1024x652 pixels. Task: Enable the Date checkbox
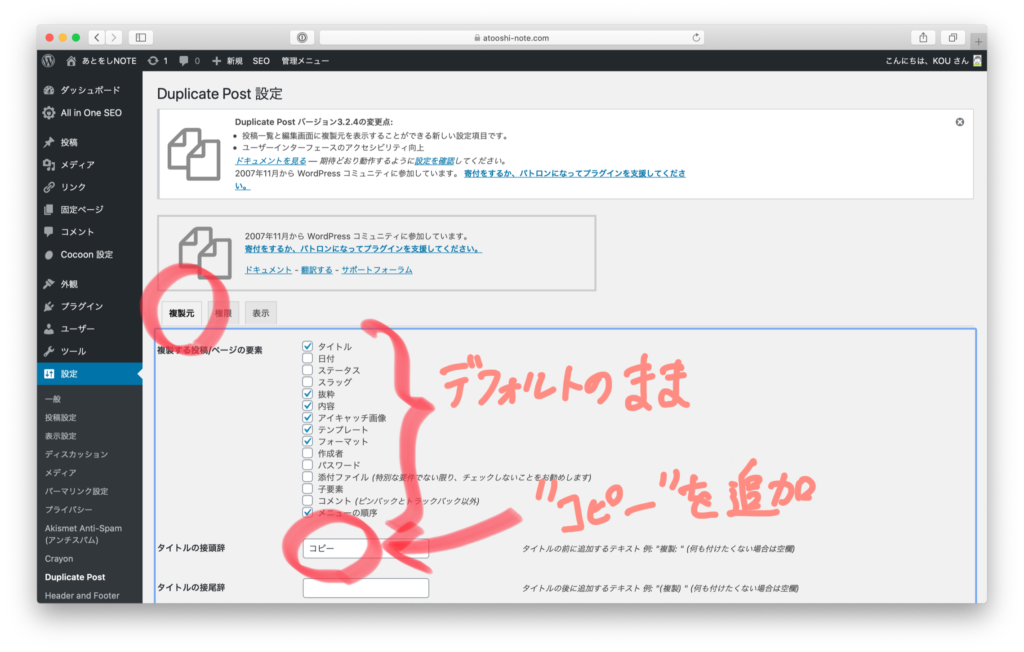coord(308,359)
